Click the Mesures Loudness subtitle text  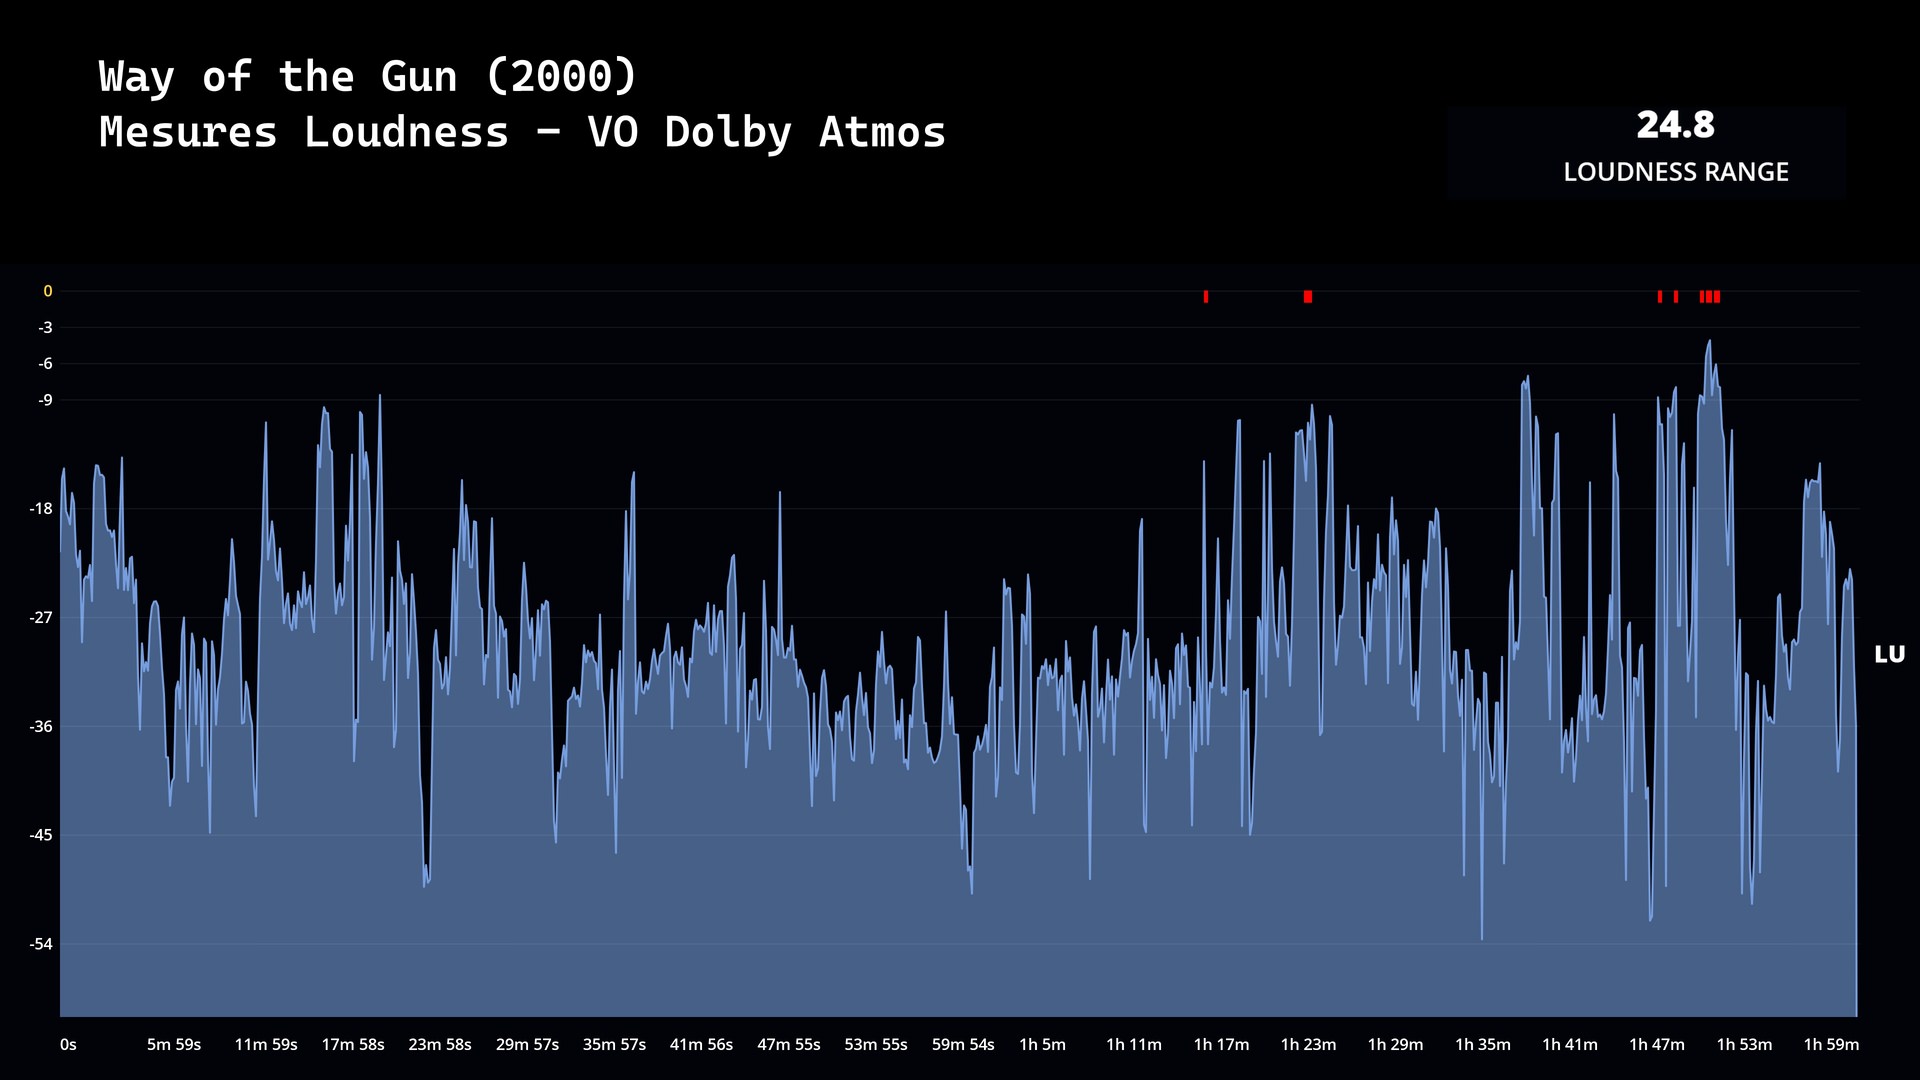[x=522, y=132]
